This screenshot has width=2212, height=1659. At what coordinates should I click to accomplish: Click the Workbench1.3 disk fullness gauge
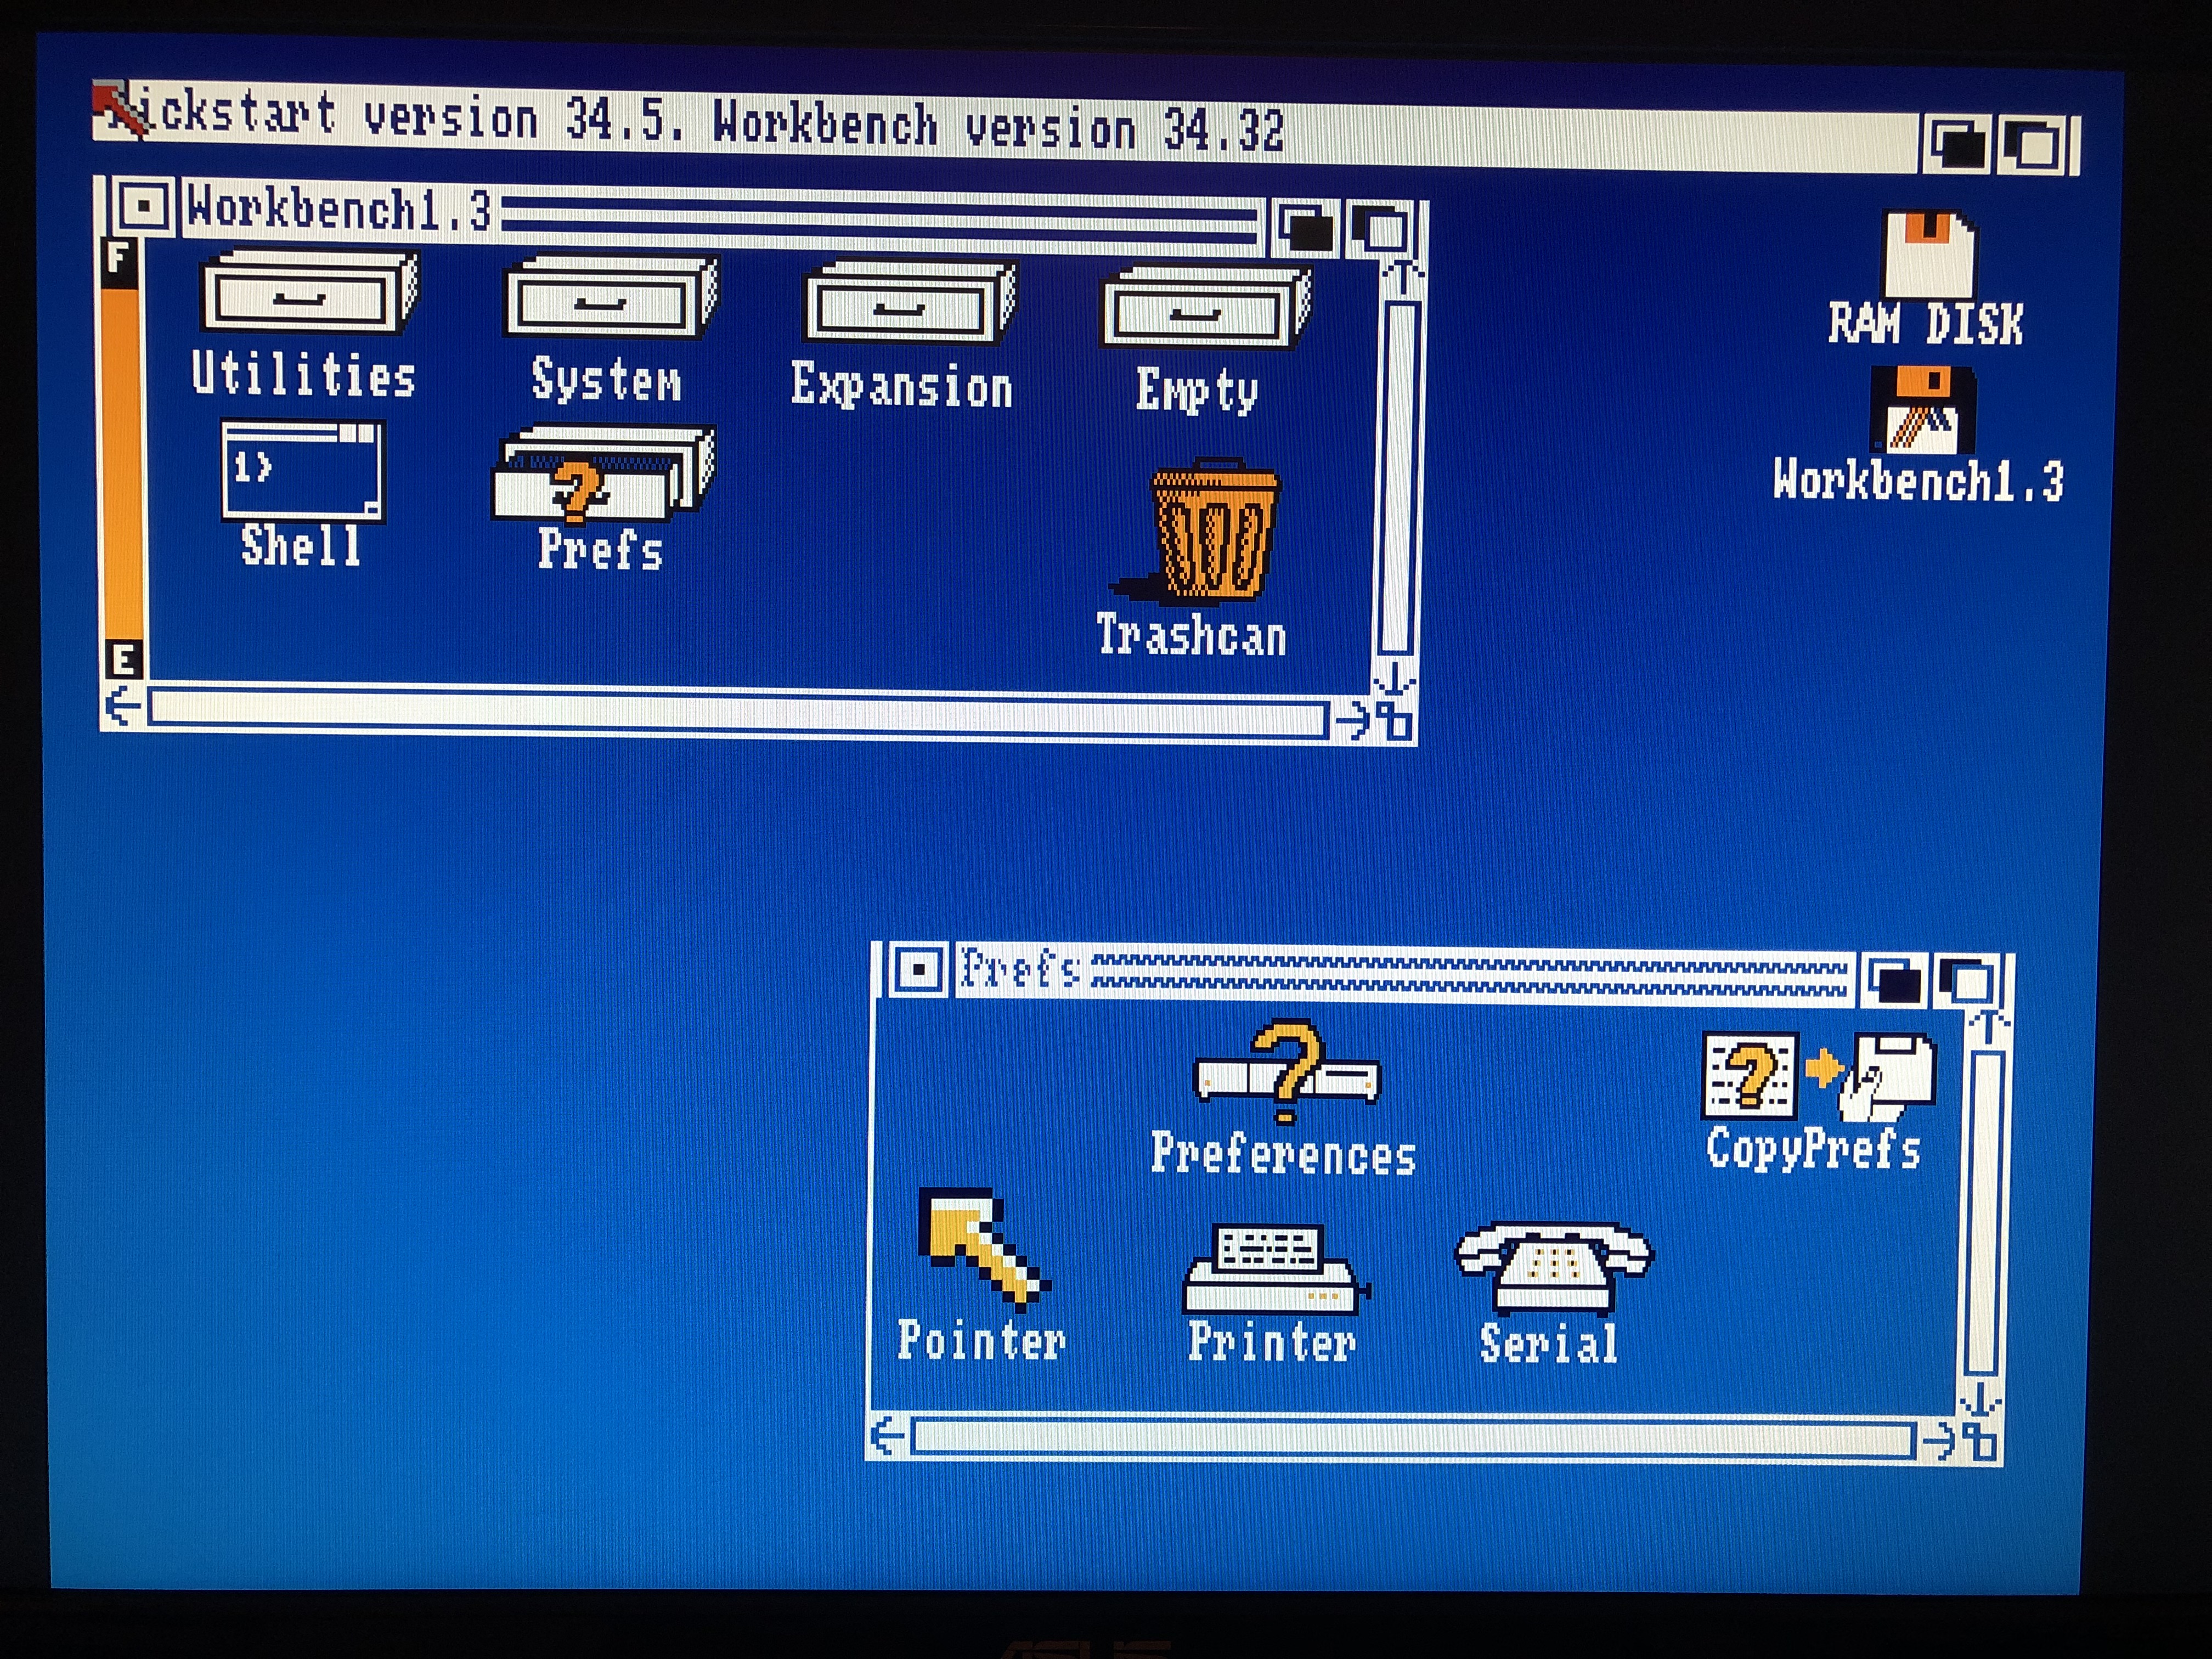[x=122, y=460]
